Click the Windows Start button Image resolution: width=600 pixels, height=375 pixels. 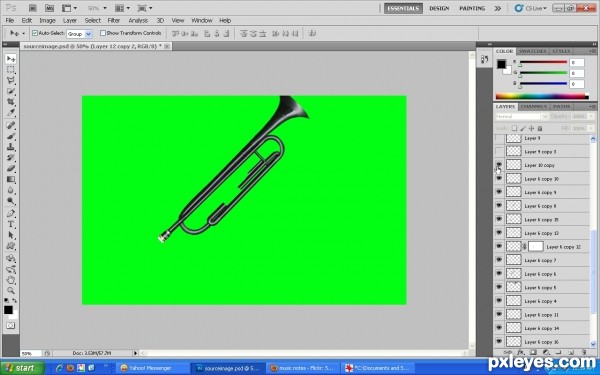22,368
